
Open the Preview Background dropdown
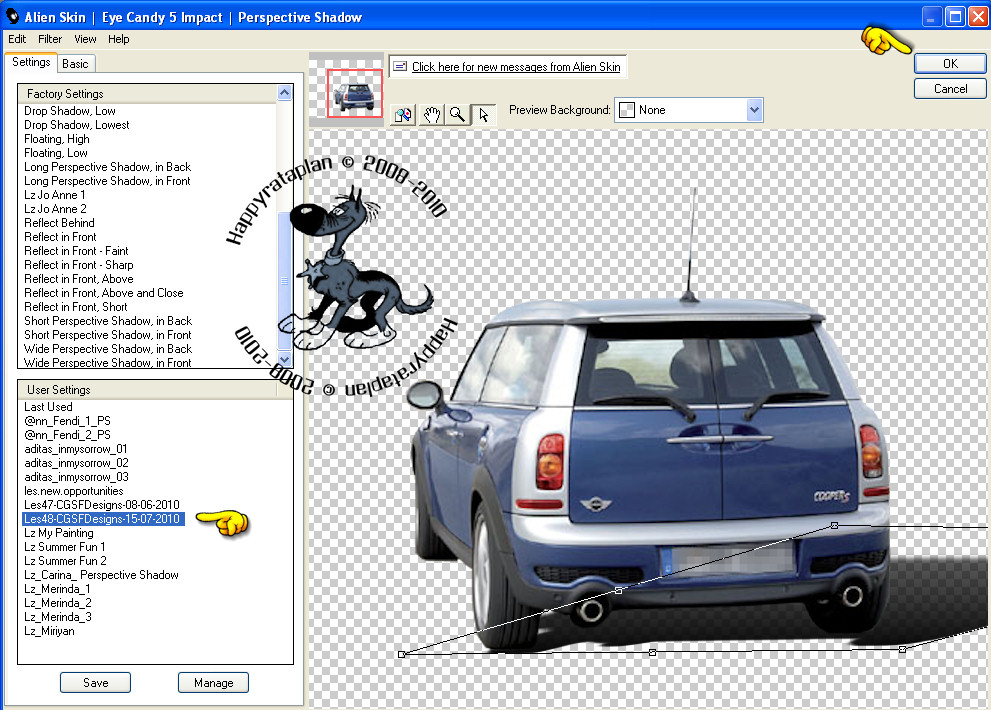[x=754, y=110]
